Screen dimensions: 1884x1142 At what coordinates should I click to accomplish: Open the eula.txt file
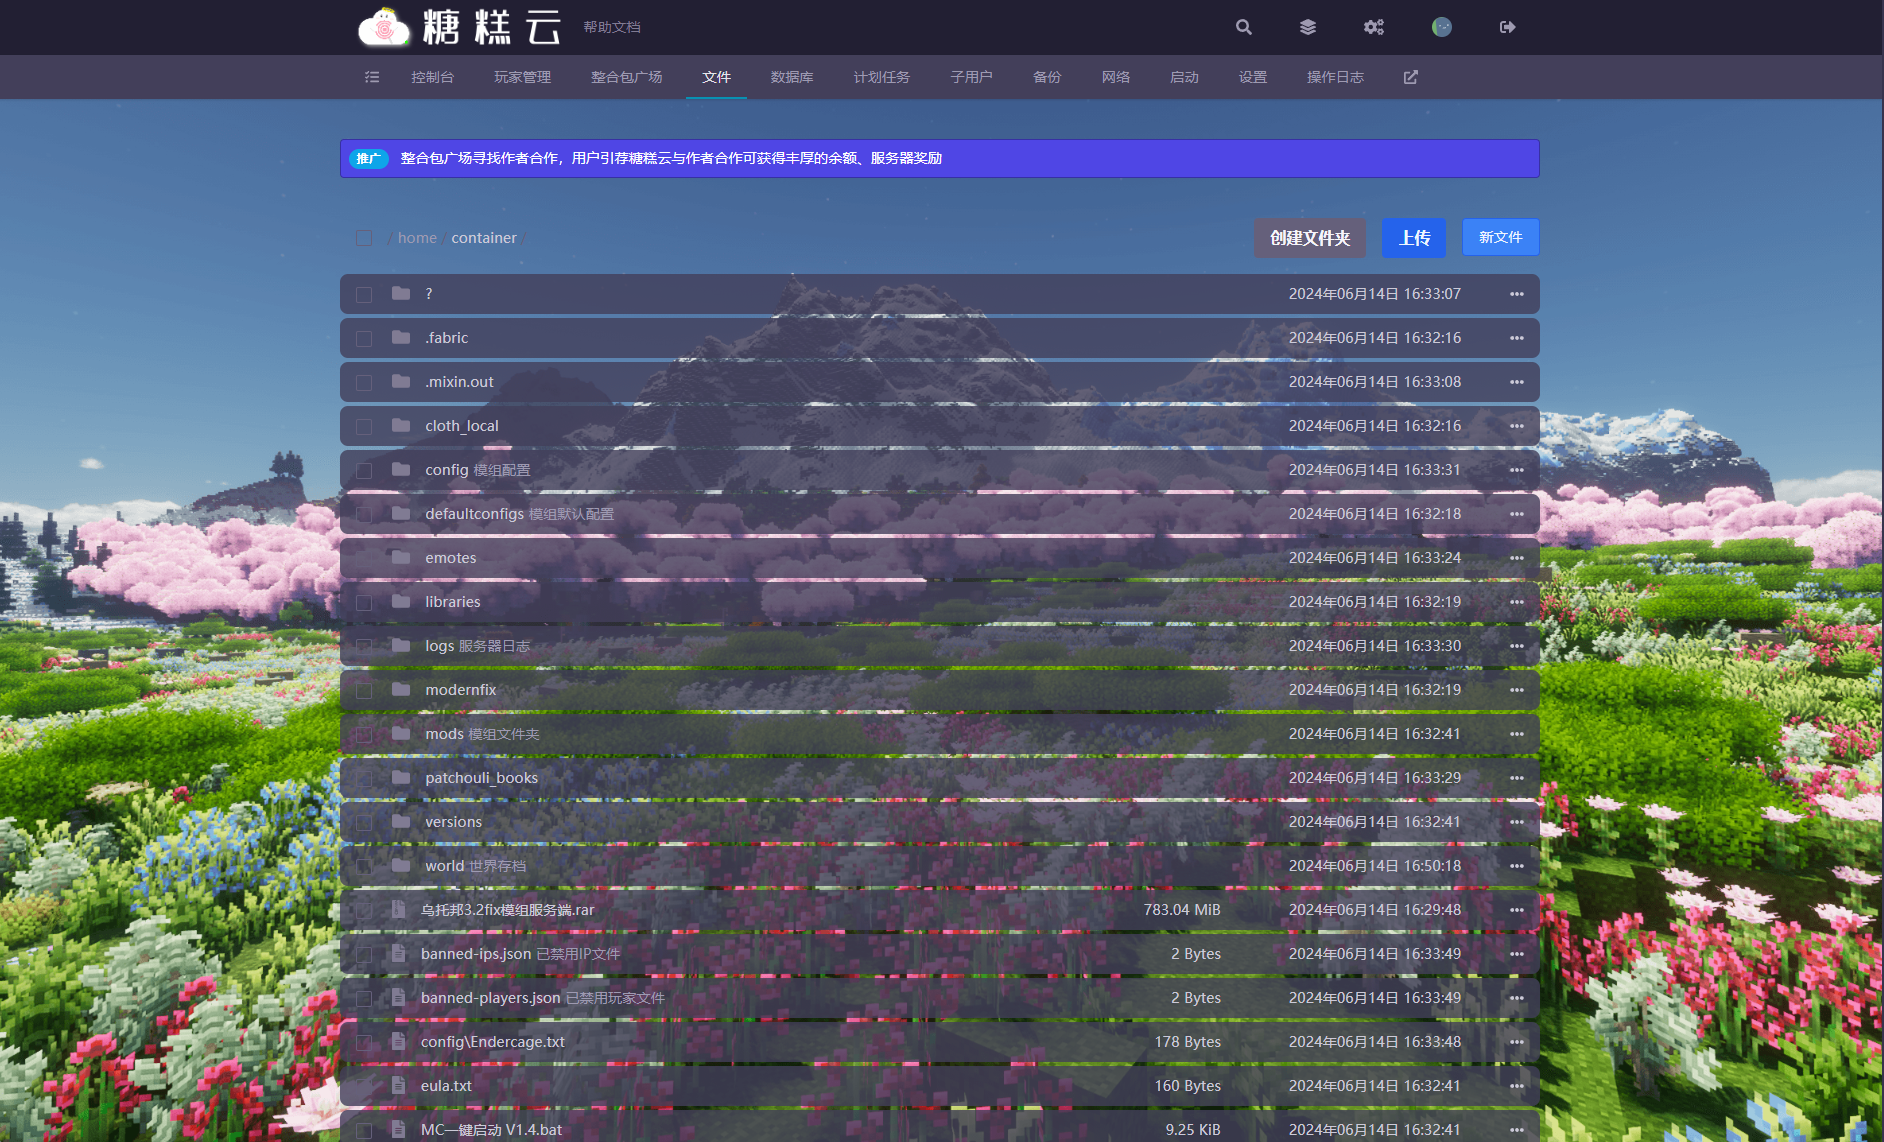[940, 1086]
